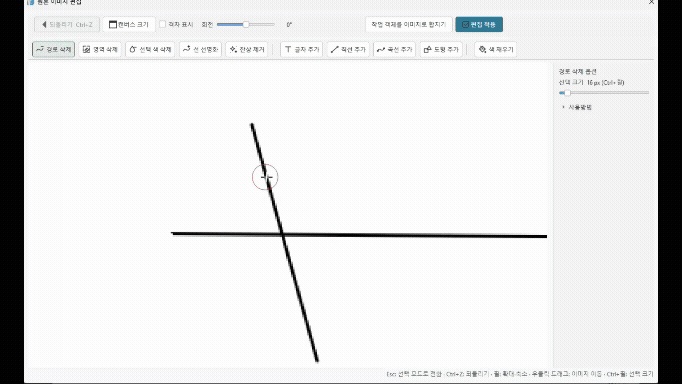
Task: Pick the 곡선 추가 curve tool
Action: (394, 50)
